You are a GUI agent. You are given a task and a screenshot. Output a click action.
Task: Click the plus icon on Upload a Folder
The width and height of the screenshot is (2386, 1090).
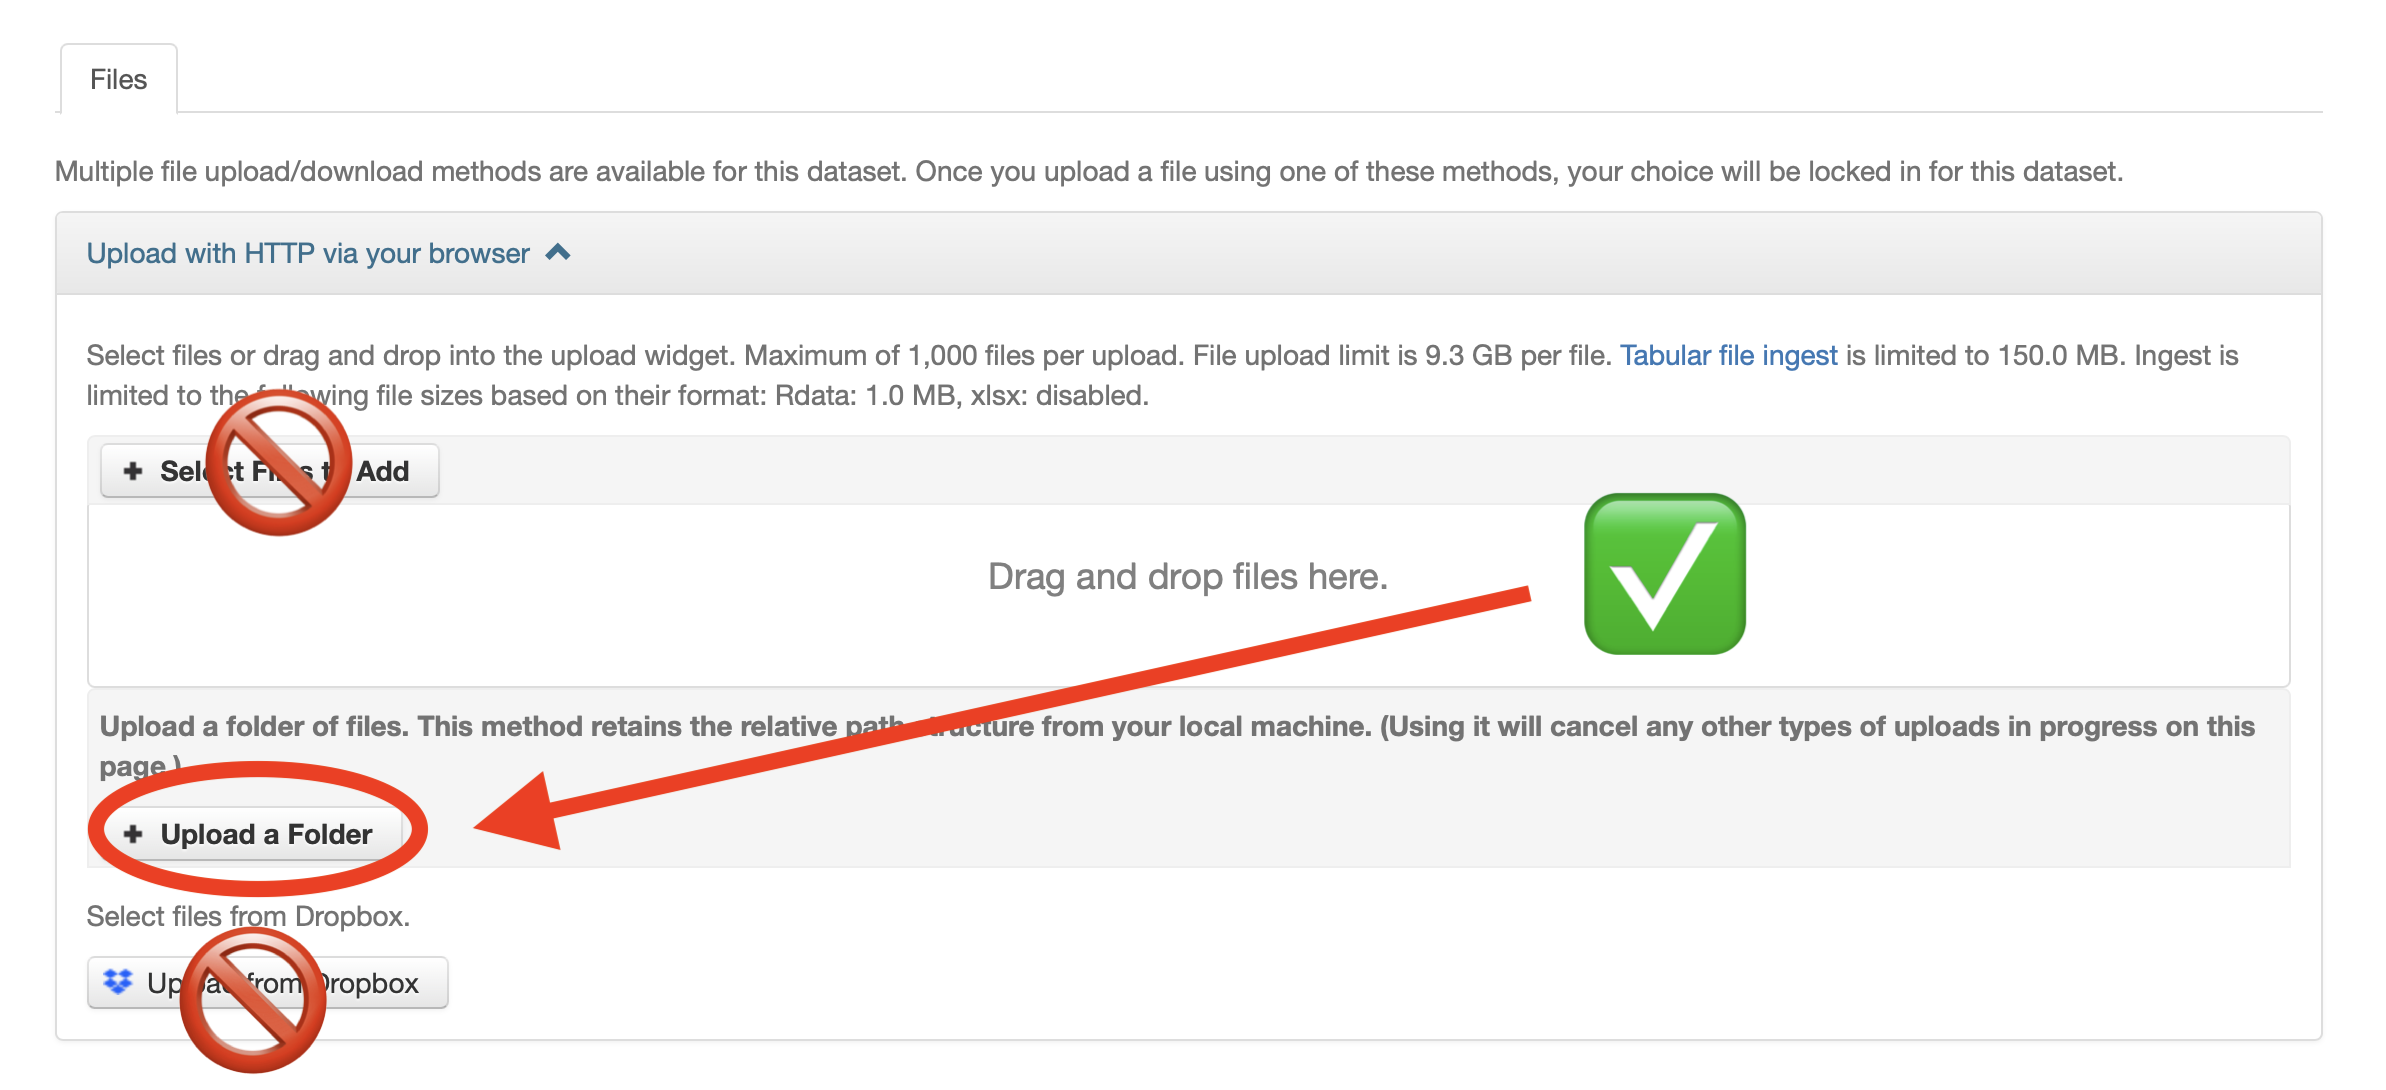point(133,833)
